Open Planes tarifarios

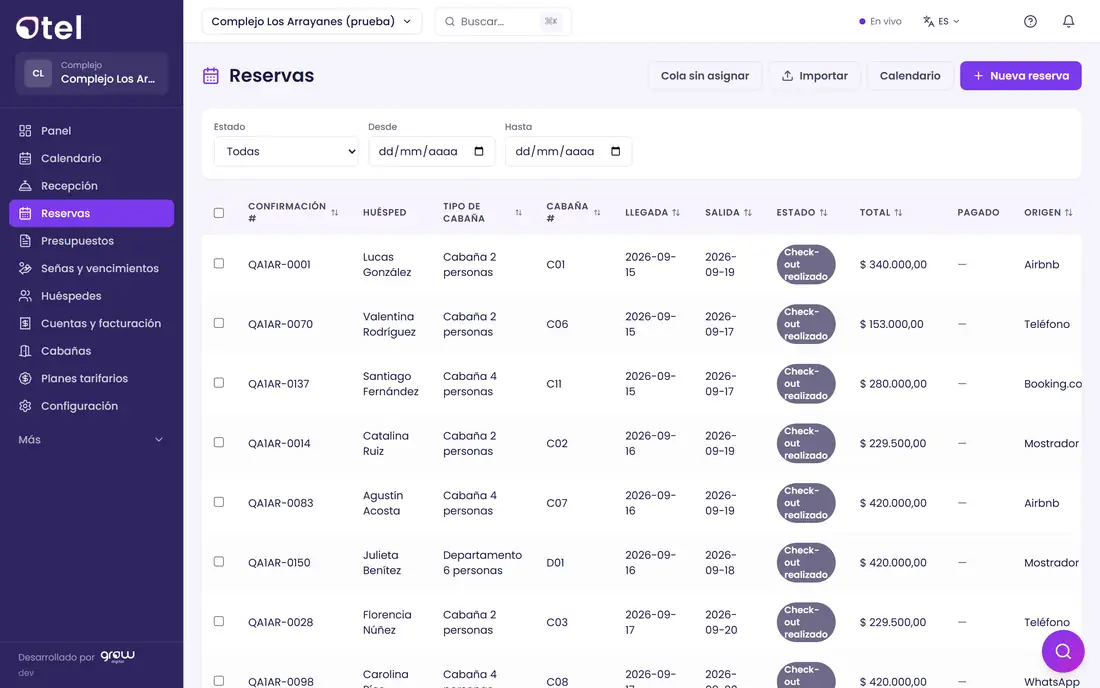click(91, 379)
